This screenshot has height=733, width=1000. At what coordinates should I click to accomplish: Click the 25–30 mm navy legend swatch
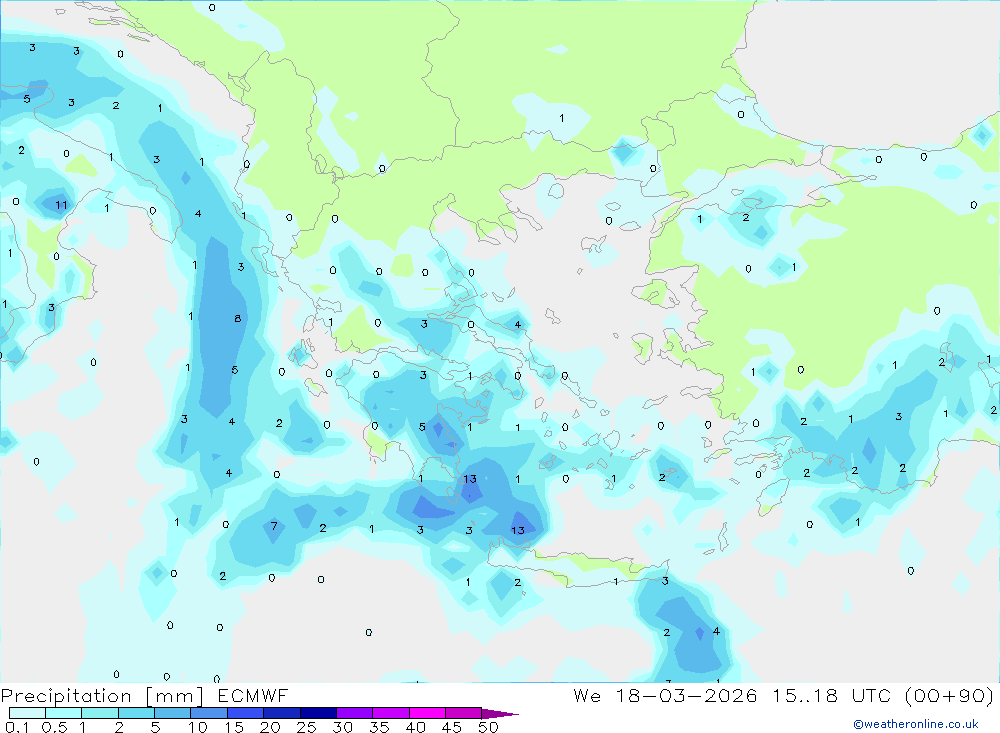click(318, 713)
